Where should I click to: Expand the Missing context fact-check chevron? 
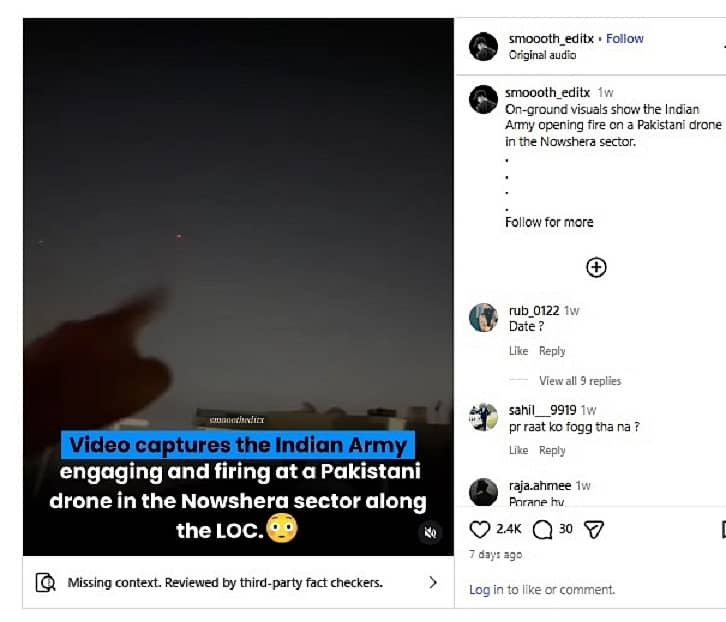433,582
